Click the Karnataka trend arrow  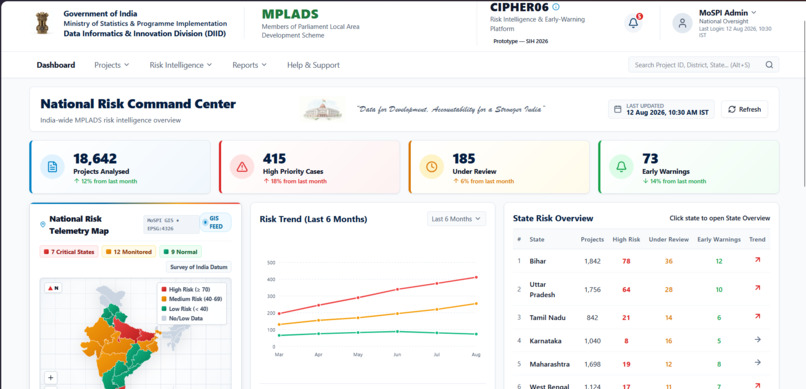[x=757, y=340]
